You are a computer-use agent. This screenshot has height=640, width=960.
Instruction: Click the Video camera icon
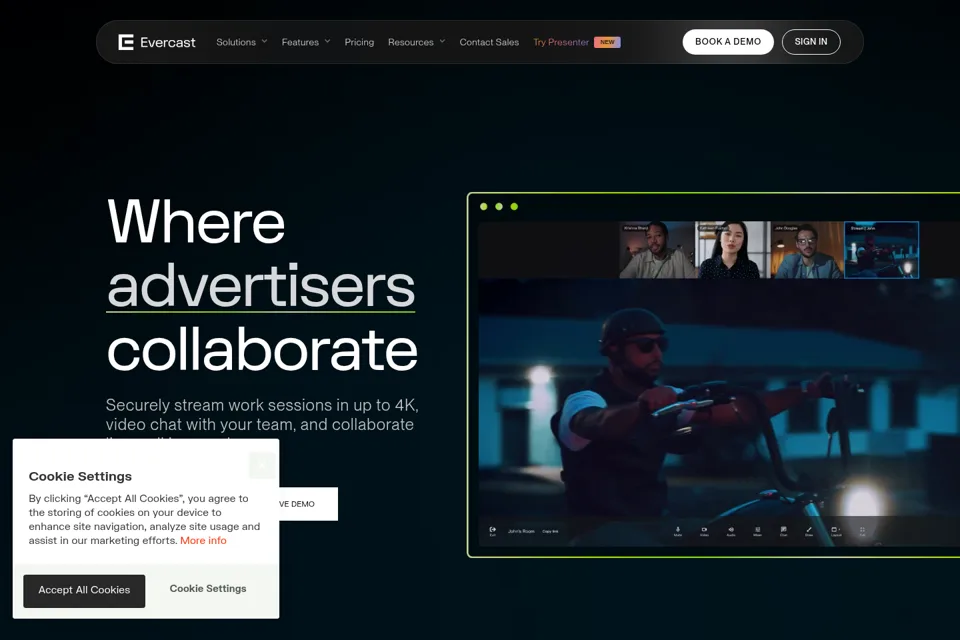click(x=704, y=531)
